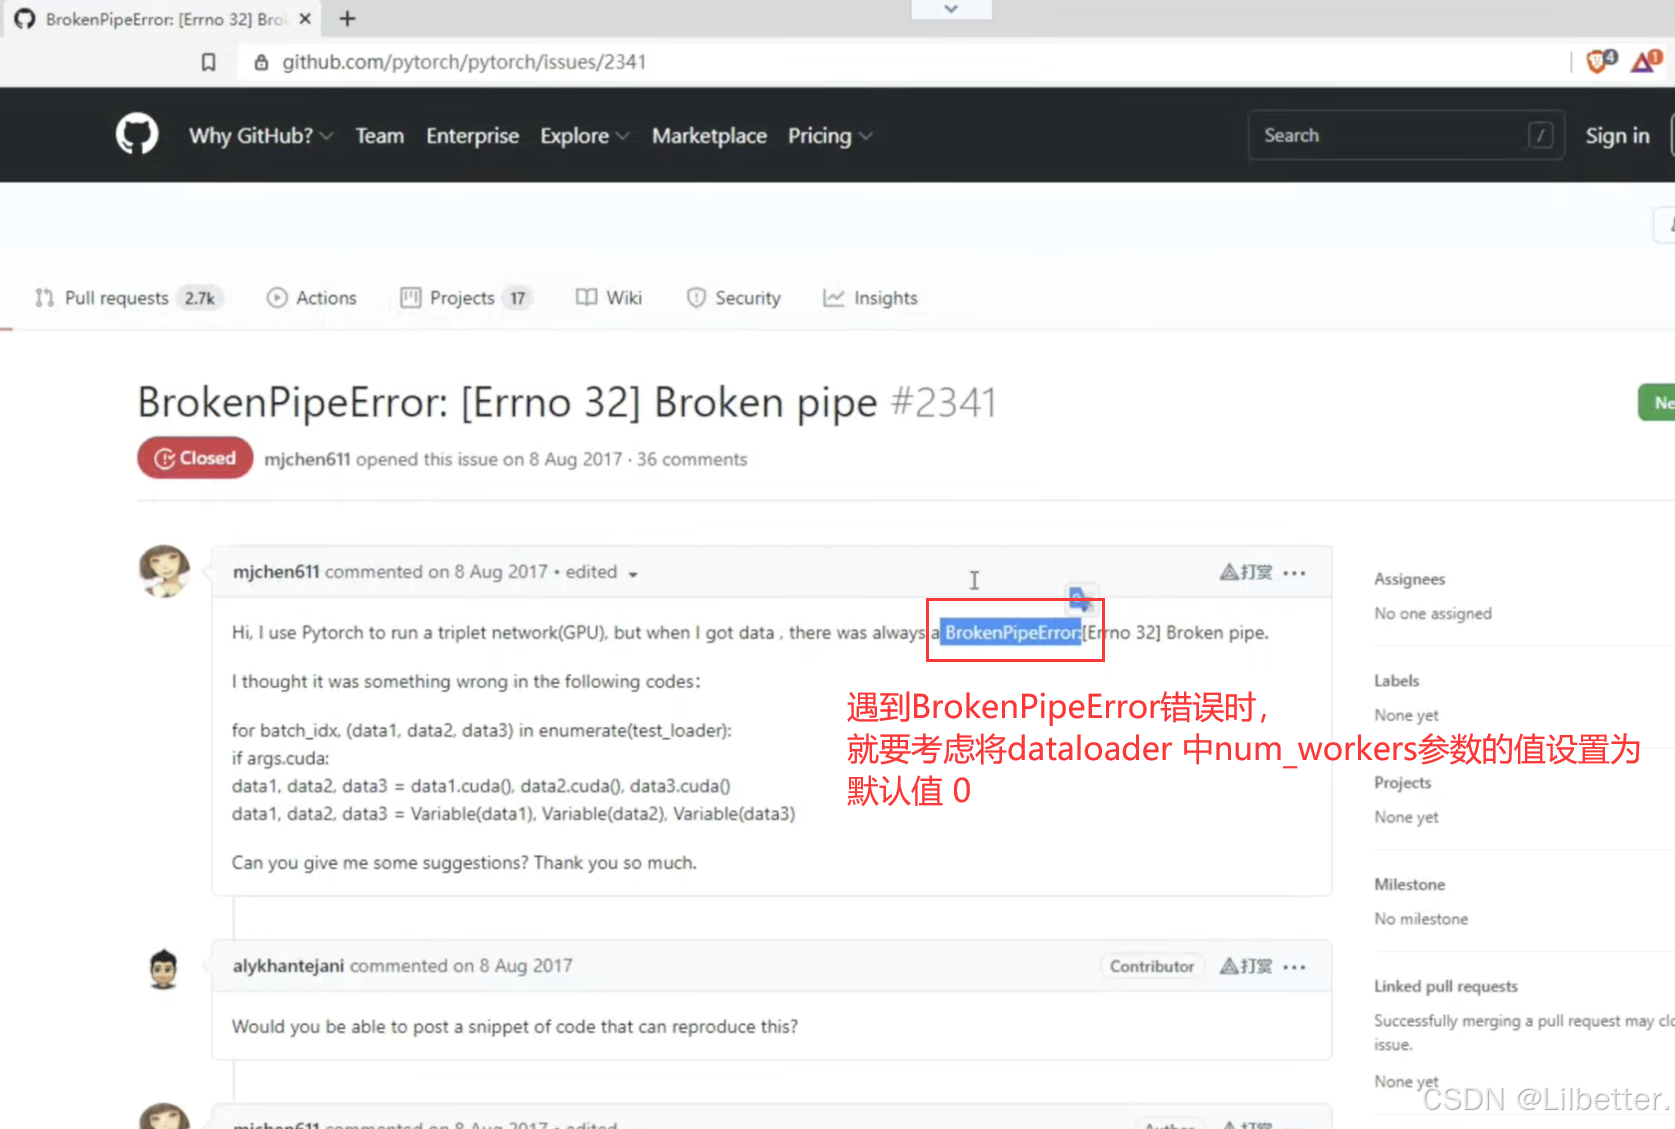Click the Contributor badge

pos(1152,966)
